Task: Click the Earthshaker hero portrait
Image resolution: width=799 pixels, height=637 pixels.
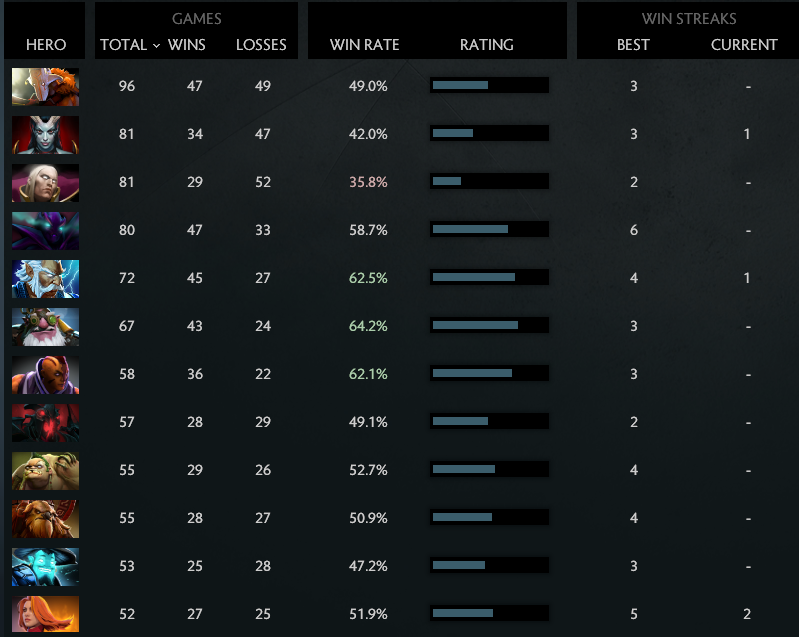Action: click(x=45, y=518)
